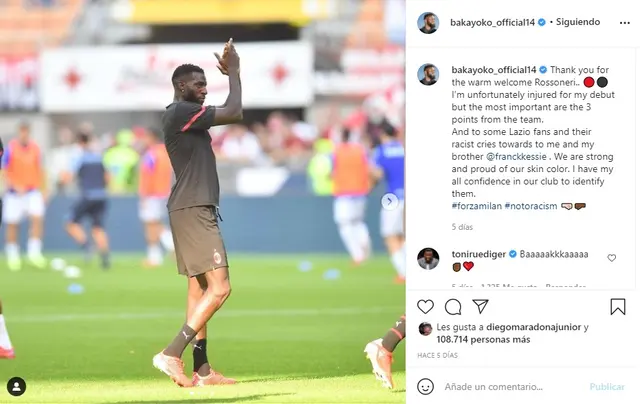Open the #notoracism hashtag
Image resolution: width=640 pixels, height=404 pixels.
pos(531,206)
